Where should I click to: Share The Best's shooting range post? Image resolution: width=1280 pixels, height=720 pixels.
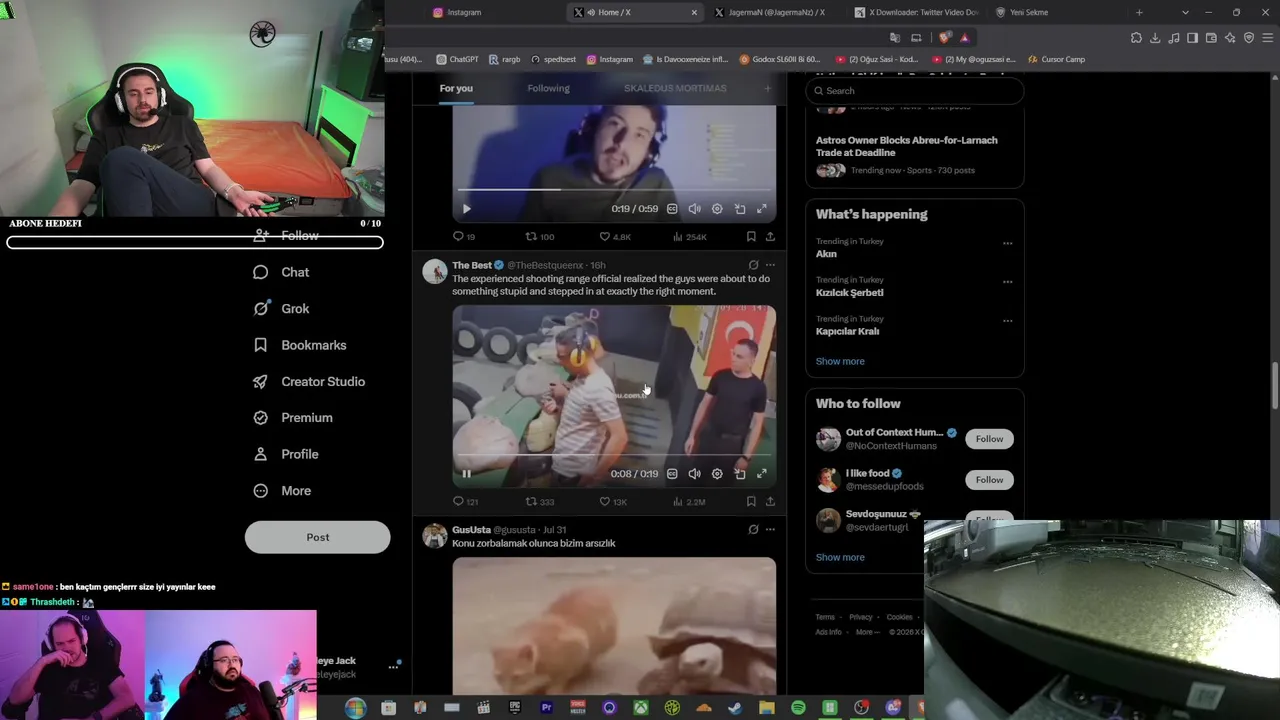(x=770, y=502)
